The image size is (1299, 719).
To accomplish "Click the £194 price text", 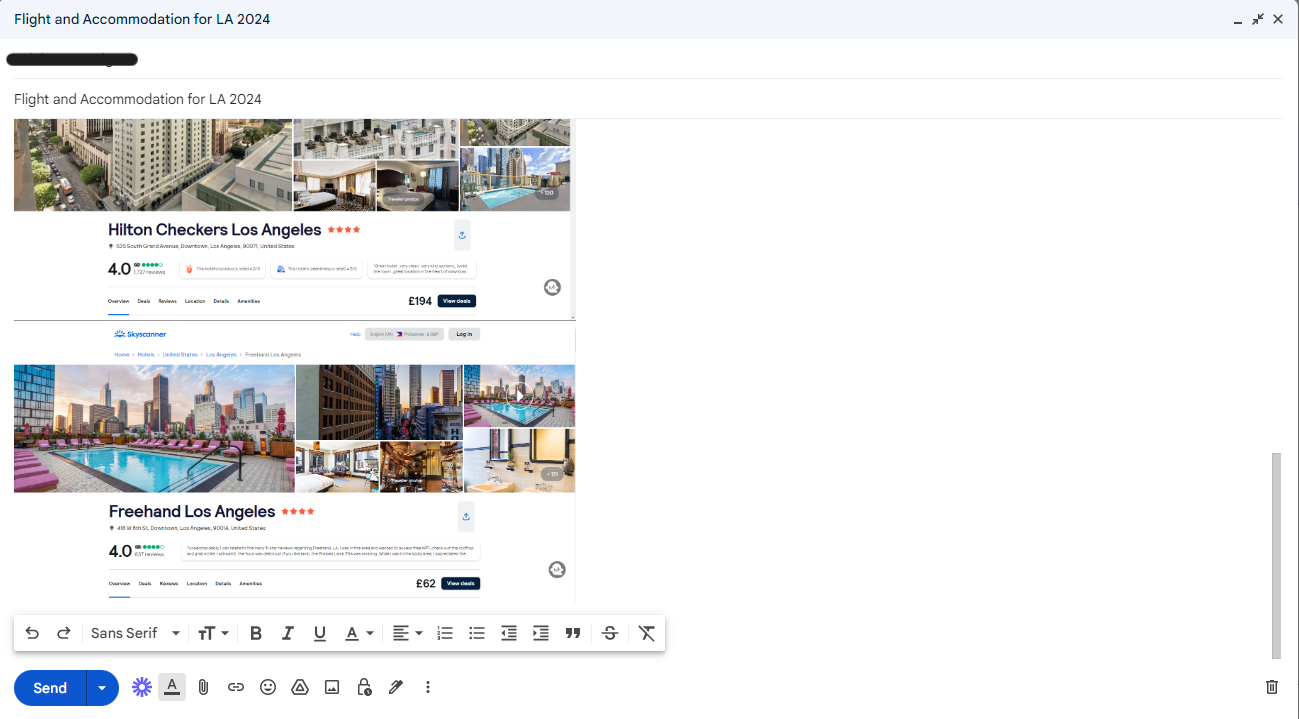I will (x=420, y=301).
